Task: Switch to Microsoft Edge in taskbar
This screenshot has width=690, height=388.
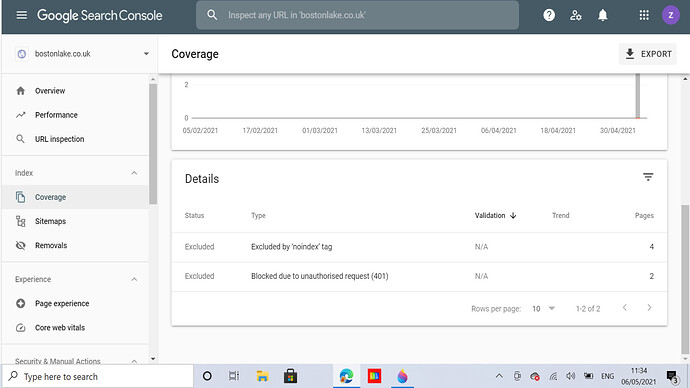Action: [x=346, y=376]
